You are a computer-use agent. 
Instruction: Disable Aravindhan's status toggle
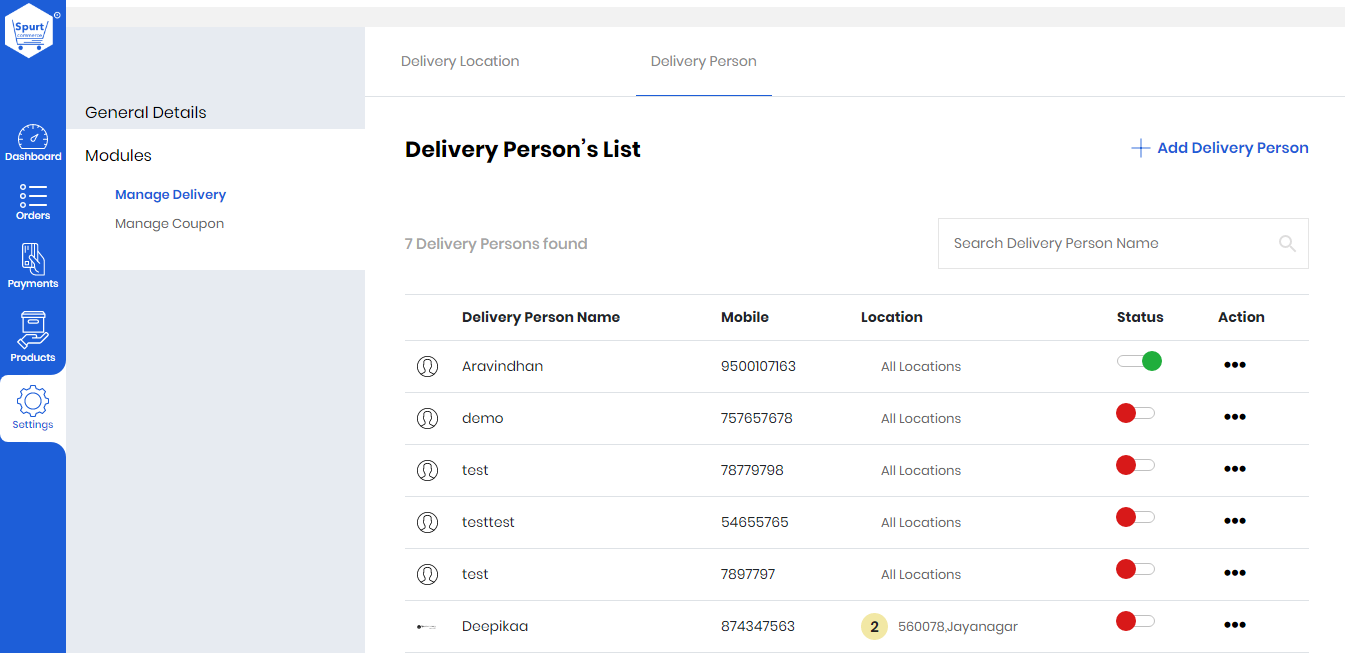[x=1139, y=361]
